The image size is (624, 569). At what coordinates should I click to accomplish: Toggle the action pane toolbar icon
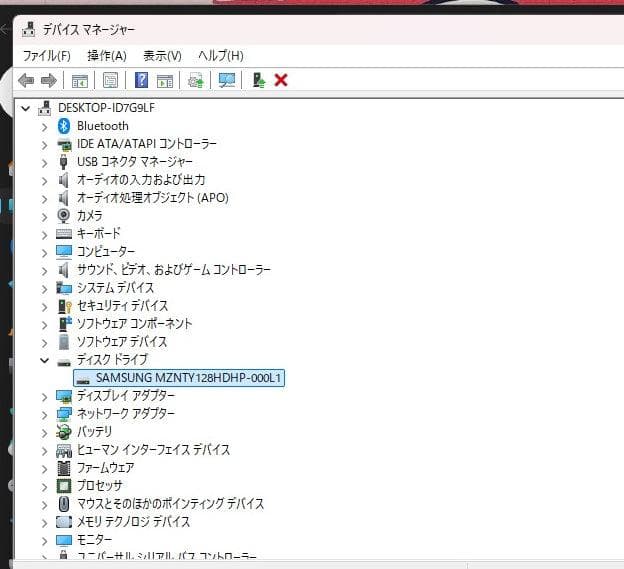coord(165,81)
